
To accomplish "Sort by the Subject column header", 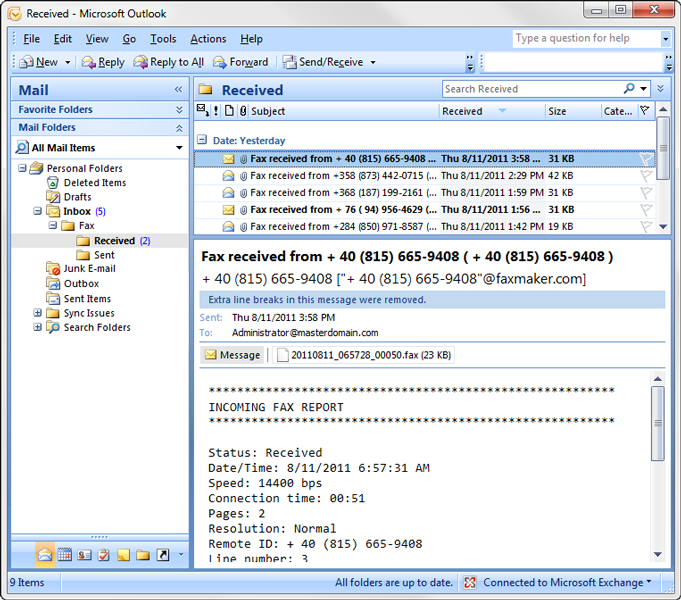I will (343, 111).
